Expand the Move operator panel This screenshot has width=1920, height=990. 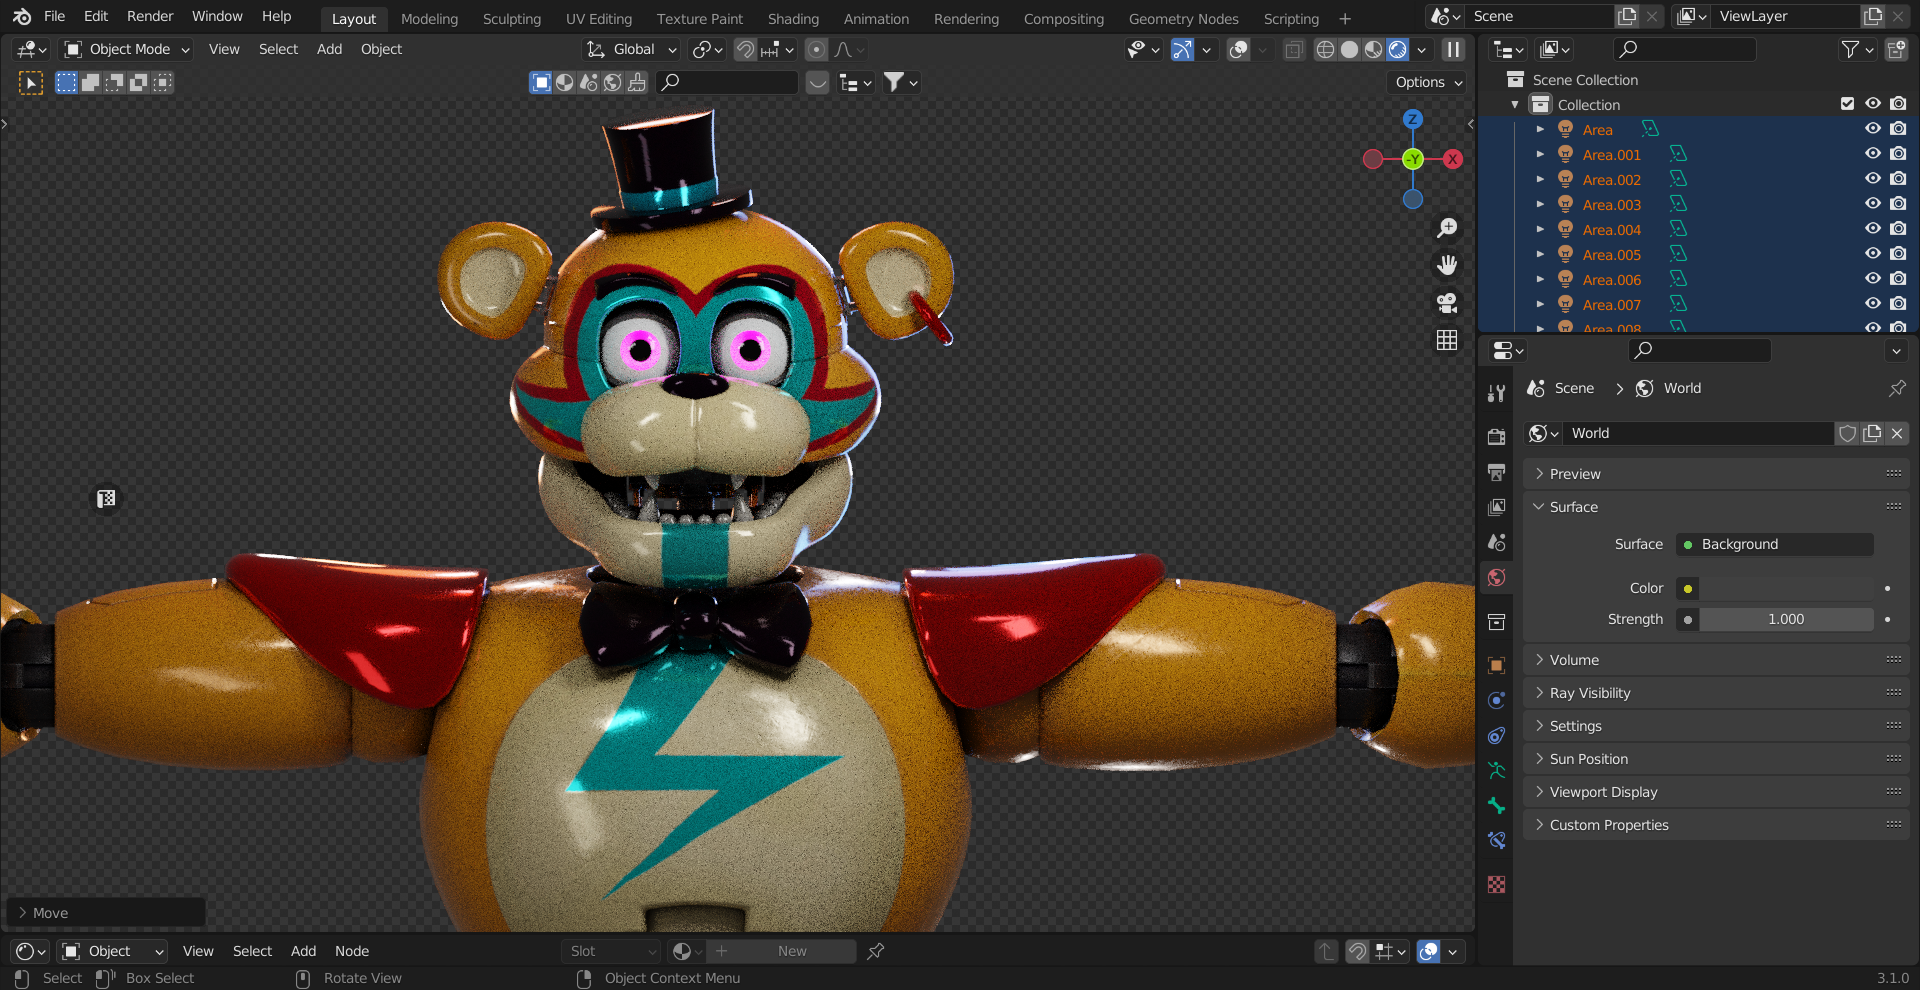click(x=105, y=913)
